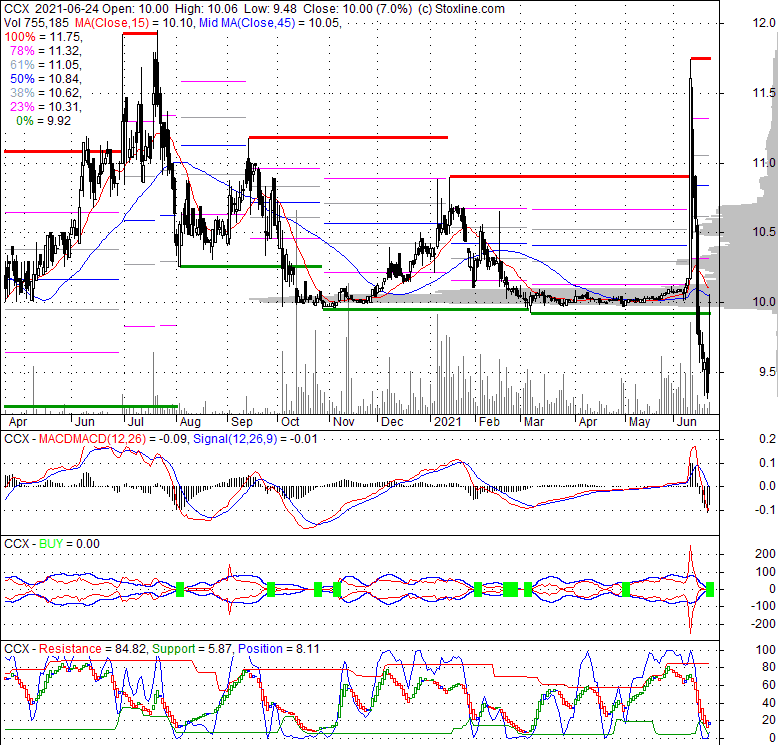Click the 'Position = 8.11' legend
The width and height of the screenshot is (780, 745).
pos(278,649)
